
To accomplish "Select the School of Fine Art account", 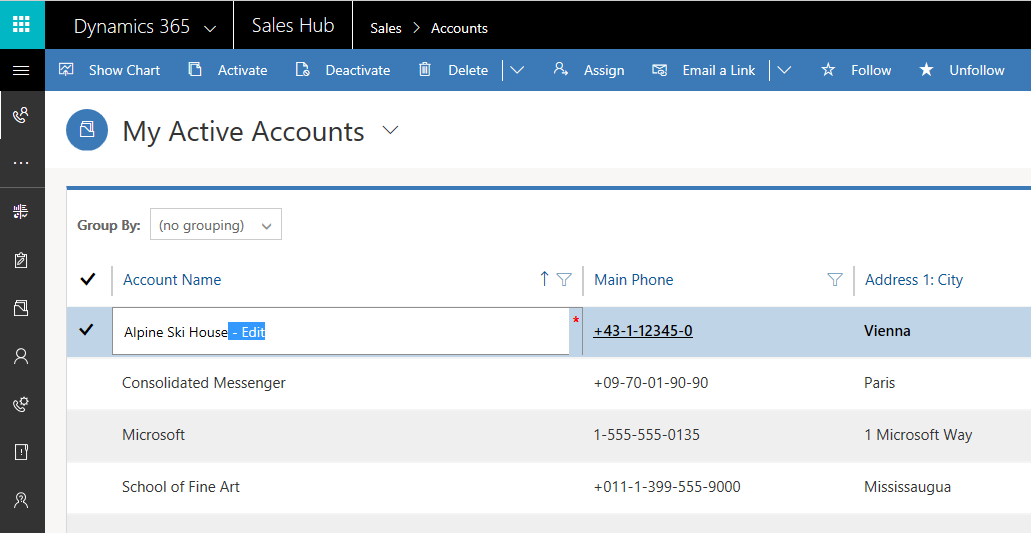I will 181,486.
